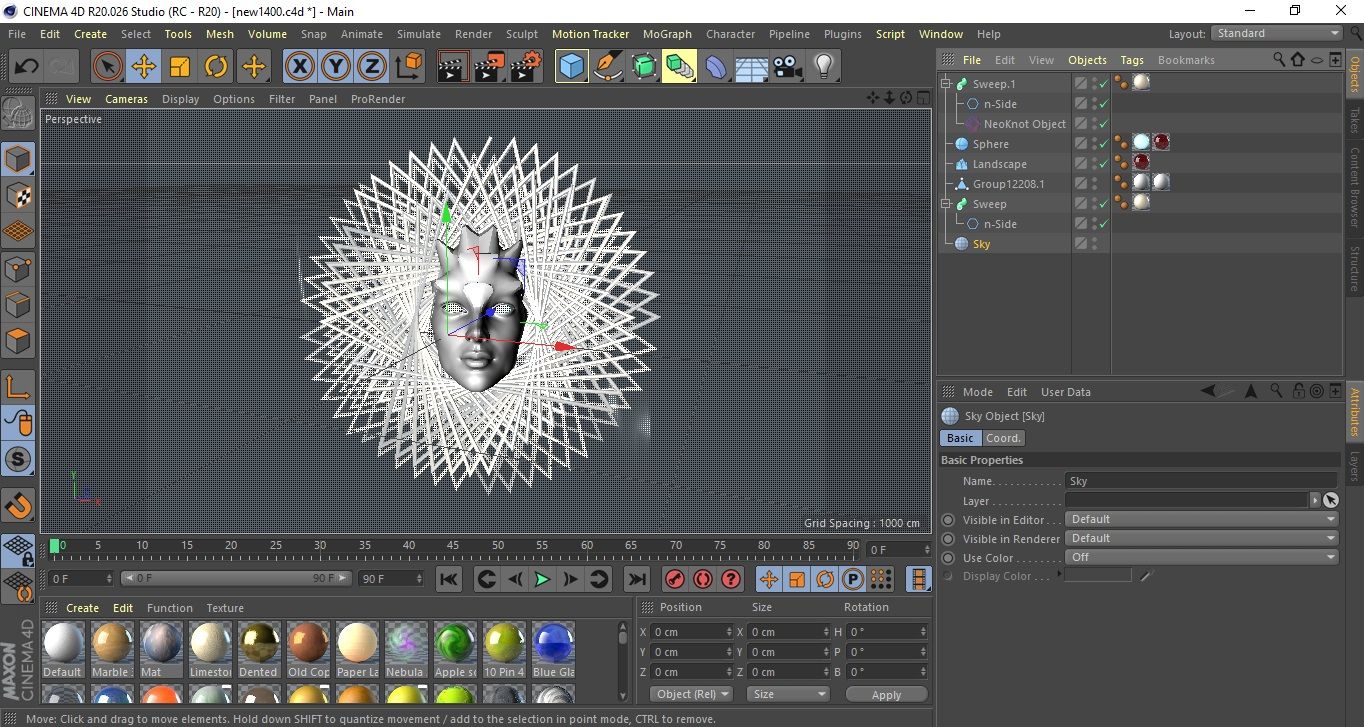Click Render View clapperboard icon
Viewport: 1364px width, 727px height.
click(453, 67)
